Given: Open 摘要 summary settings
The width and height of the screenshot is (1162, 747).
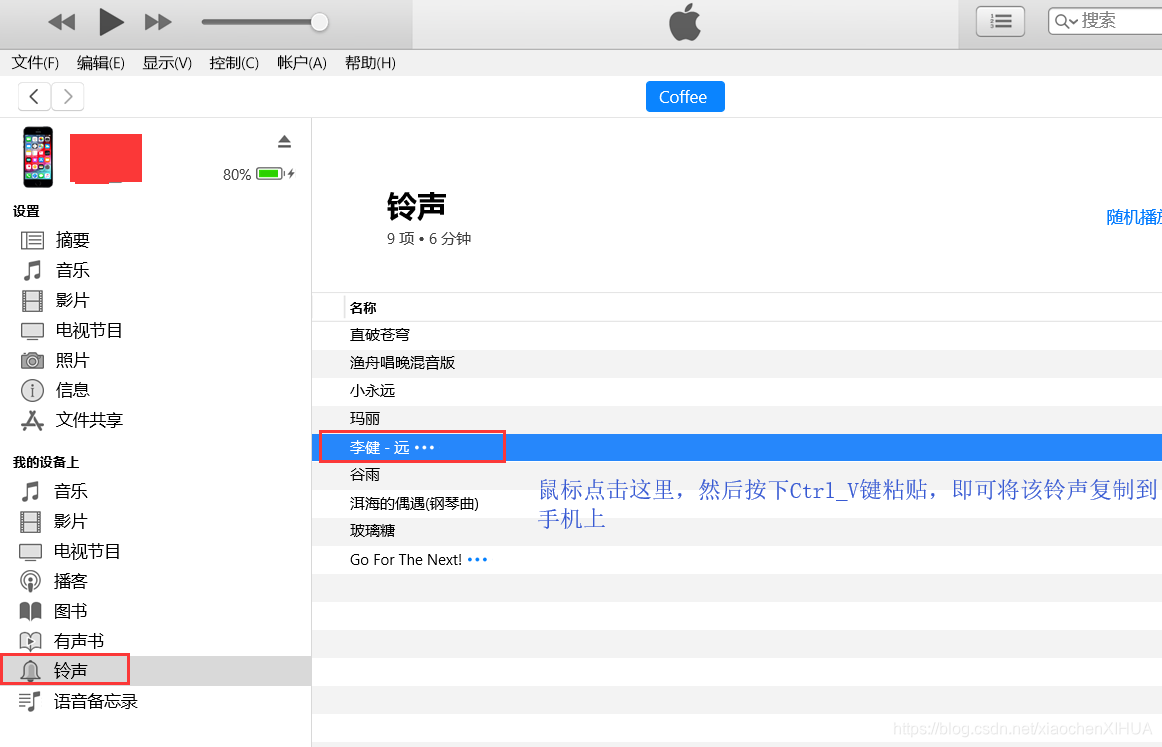Looking at the screenshot, I should coord(73,240).
